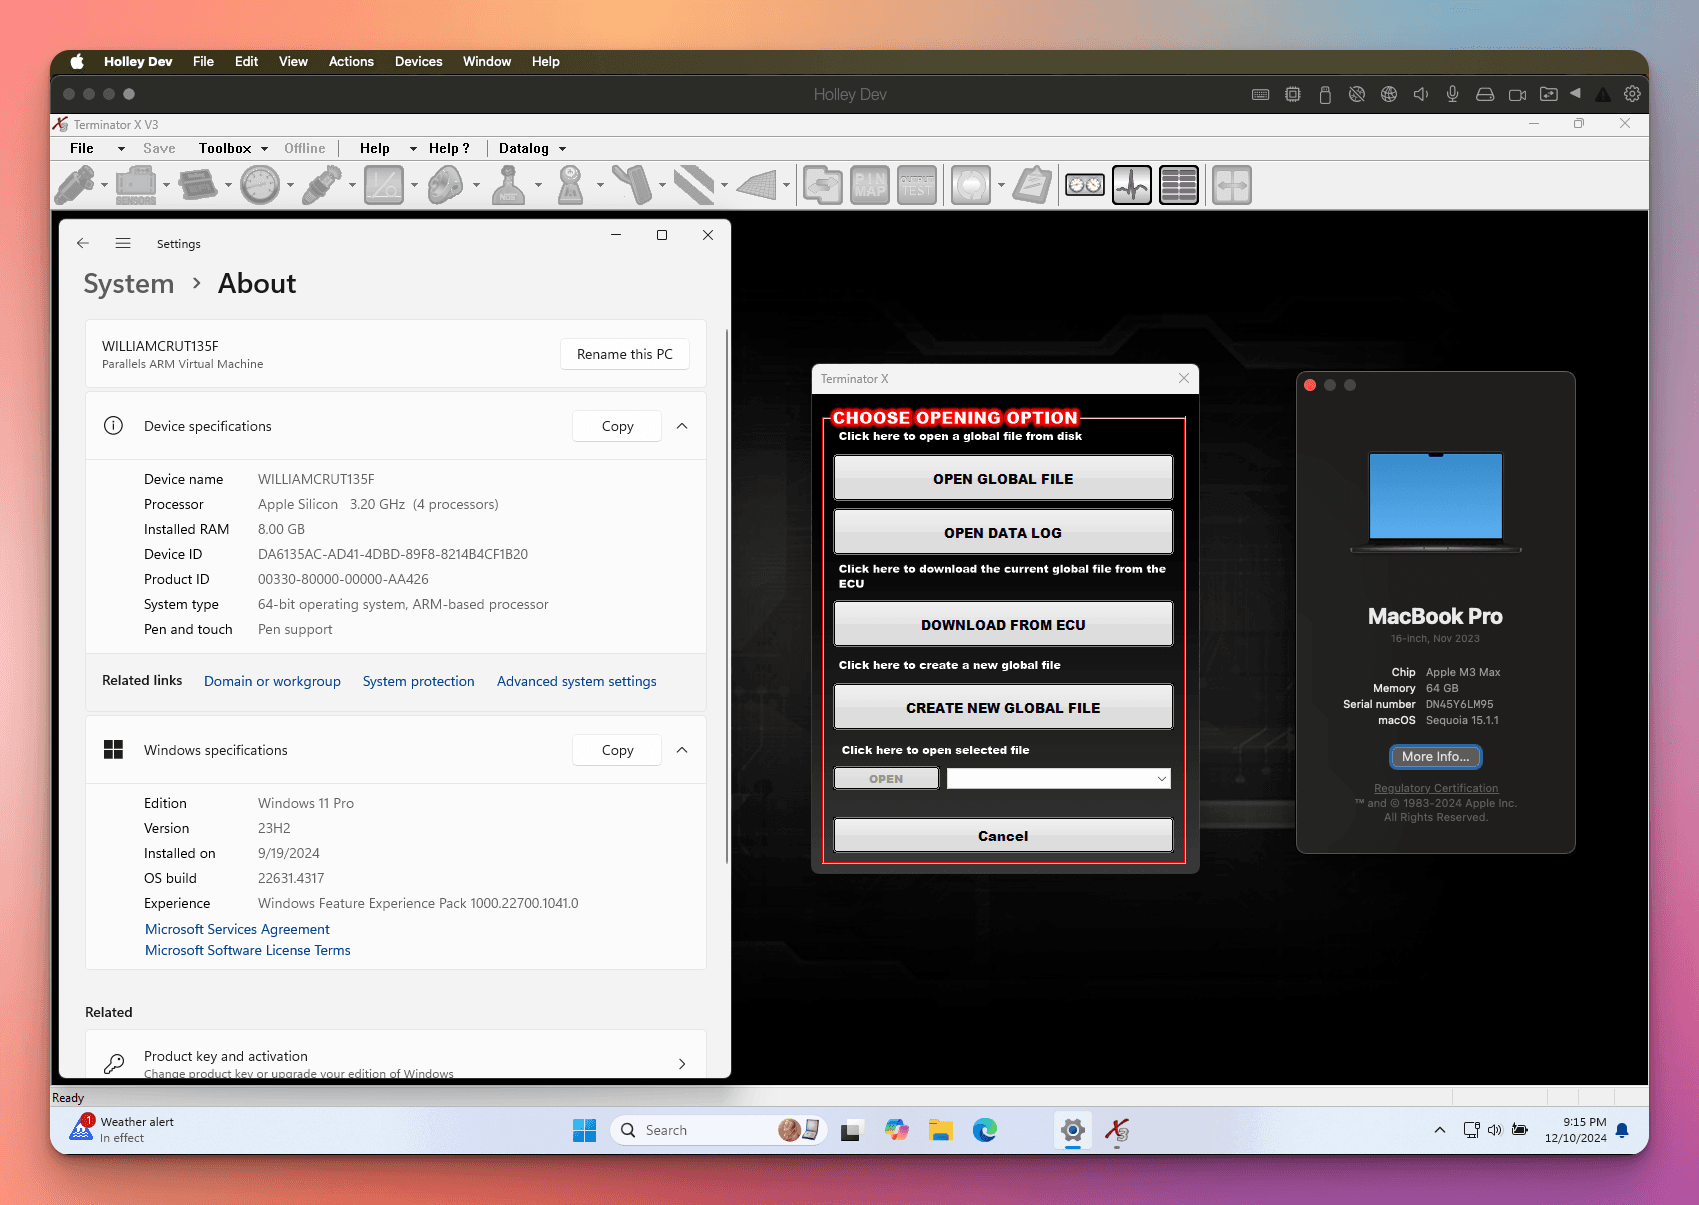Open the PIN MAP tool
The width and height of the screenshot is (1699, 1205).
point(868,185)
